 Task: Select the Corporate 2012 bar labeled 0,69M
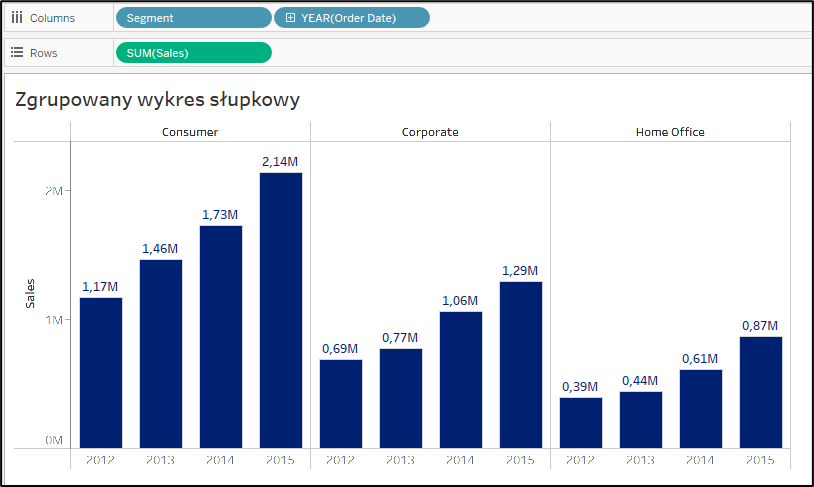coord(341,404)
